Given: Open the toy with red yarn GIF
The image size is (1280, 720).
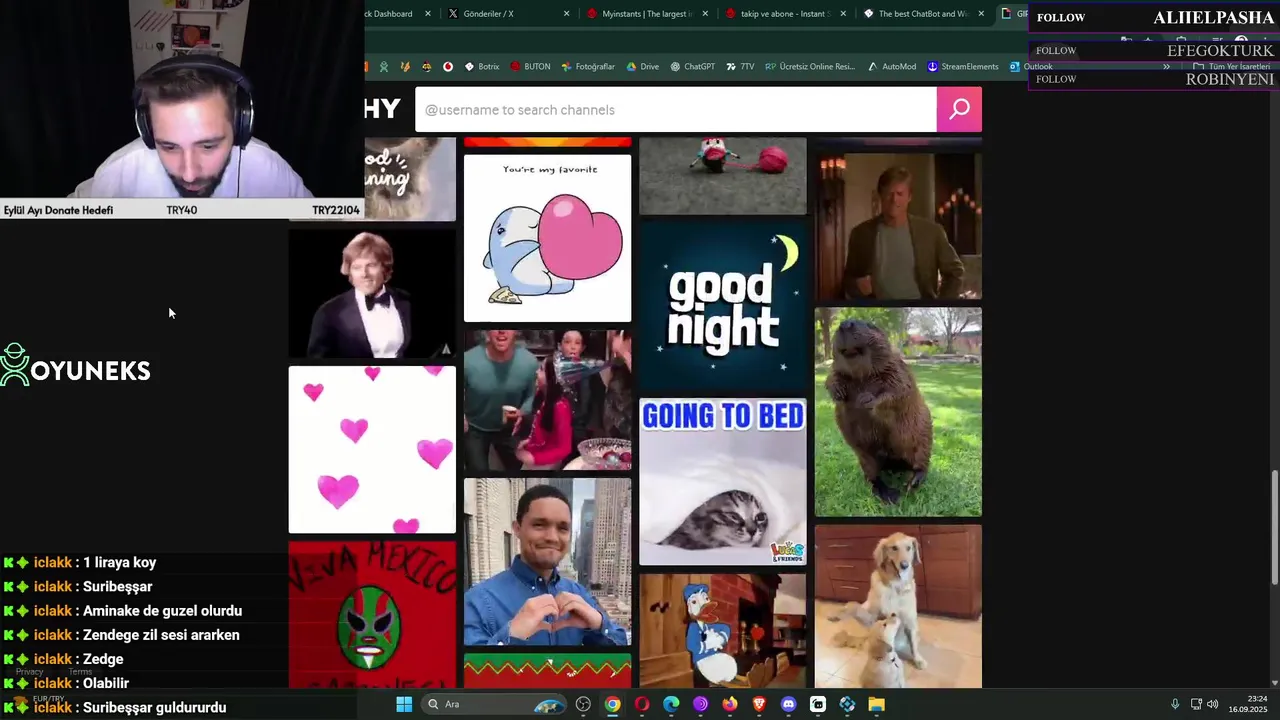Looking at the screenshot, I should tap(722, 176).
